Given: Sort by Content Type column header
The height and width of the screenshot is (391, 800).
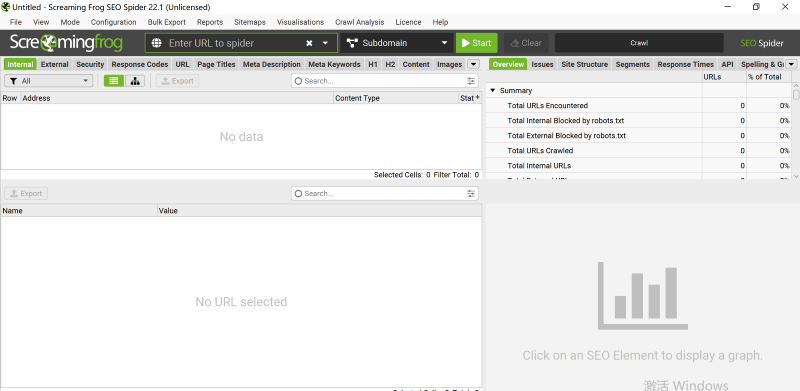Looking at the screenshot, I should [396, 98].
